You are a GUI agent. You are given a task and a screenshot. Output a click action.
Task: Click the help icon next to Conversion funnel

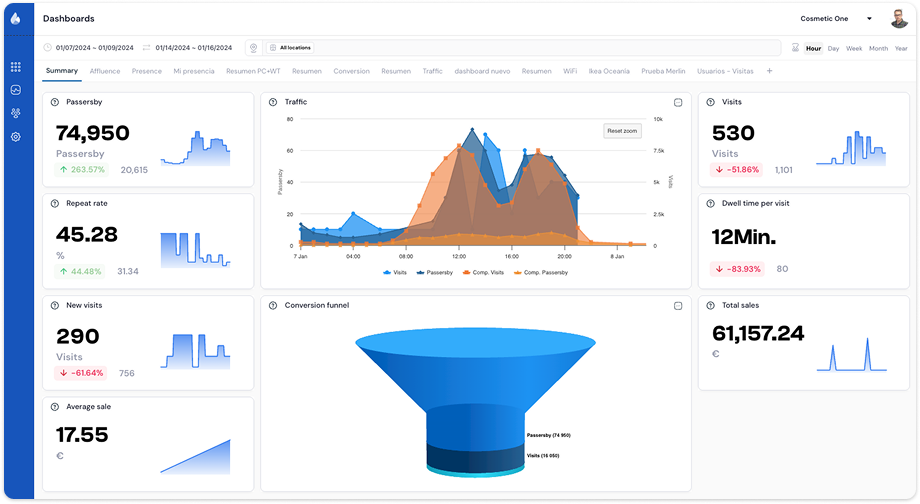pos(274,305)
